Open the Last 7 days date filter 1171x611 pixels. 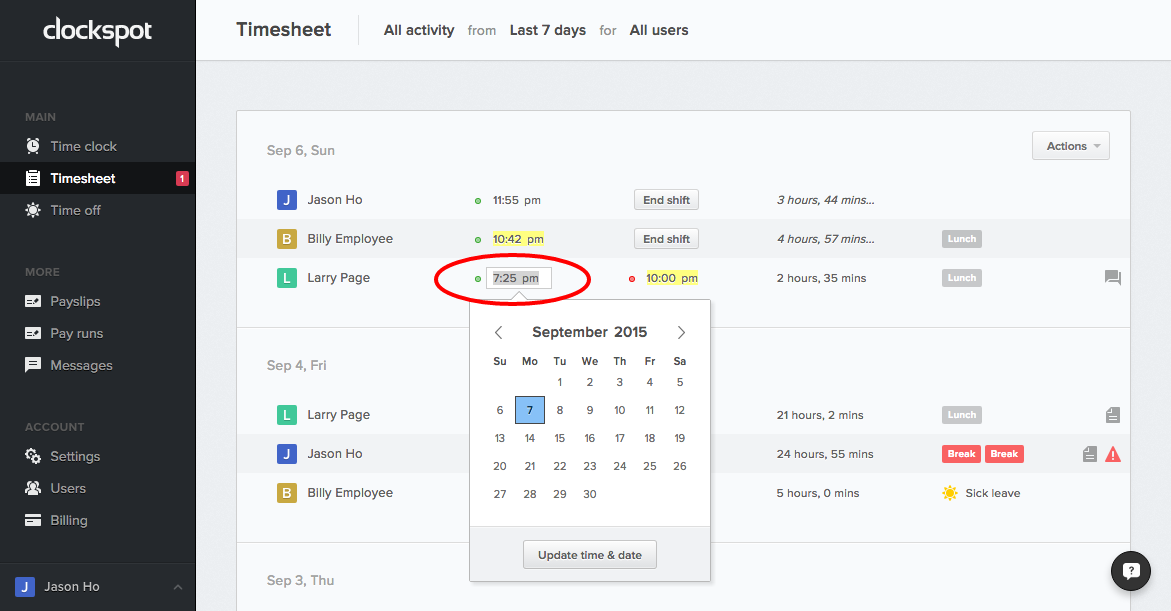547,31
